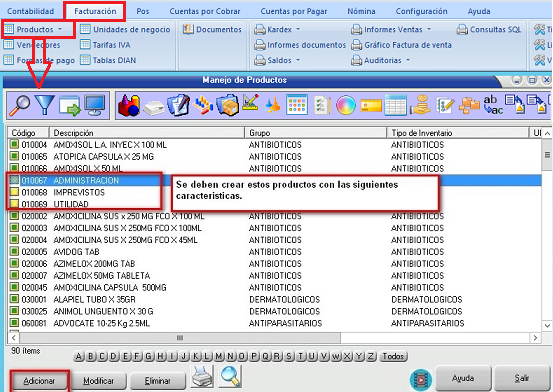This screenshot has width=553, height=392.
Task: Filter the list by letter M
Action: pos(219,356)
